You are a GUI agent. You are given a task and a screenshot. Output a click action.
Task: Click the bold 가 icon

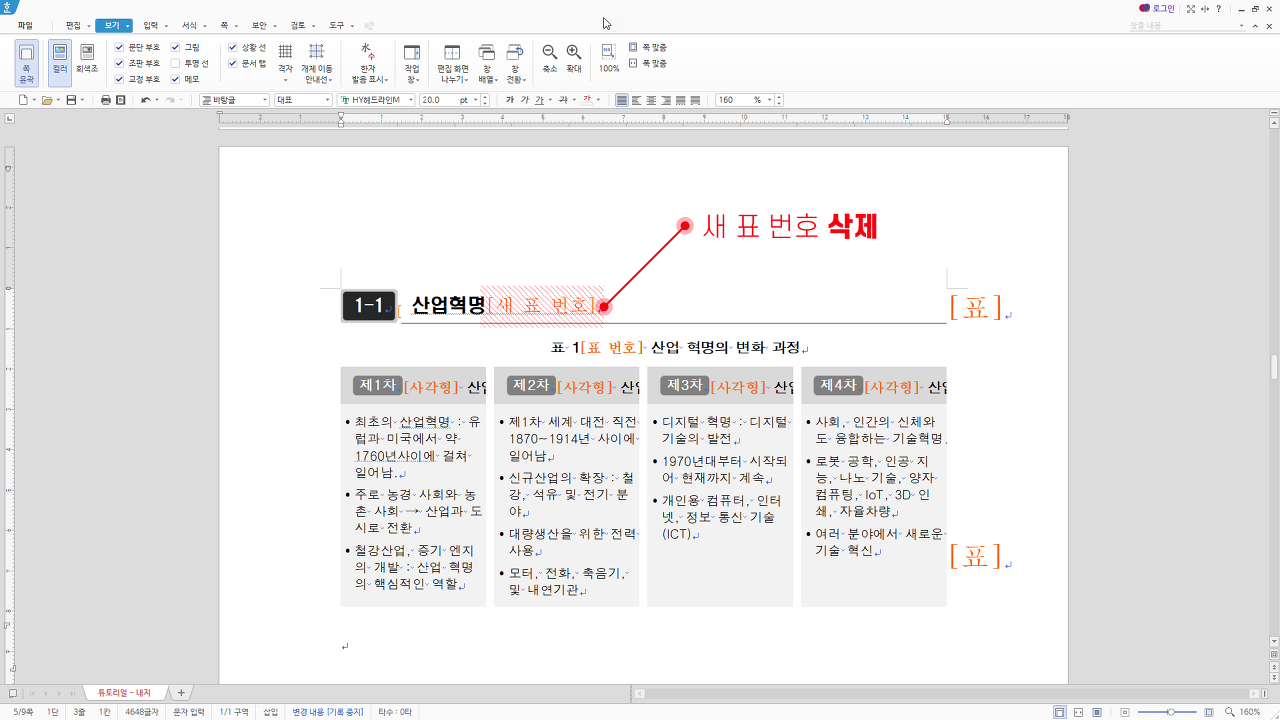point(510,100)
